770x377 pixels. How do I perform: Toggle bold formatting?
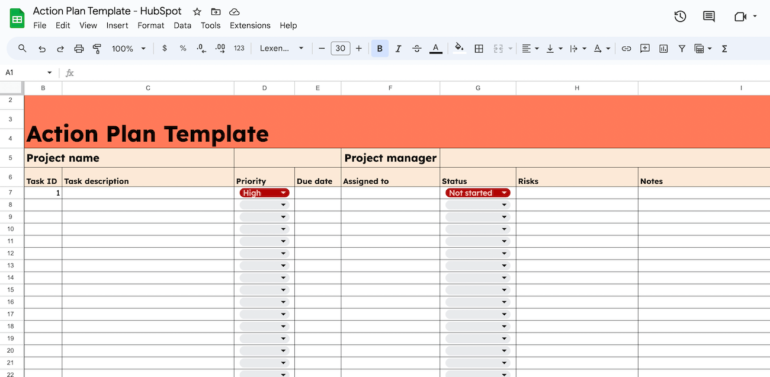point(380,49)
